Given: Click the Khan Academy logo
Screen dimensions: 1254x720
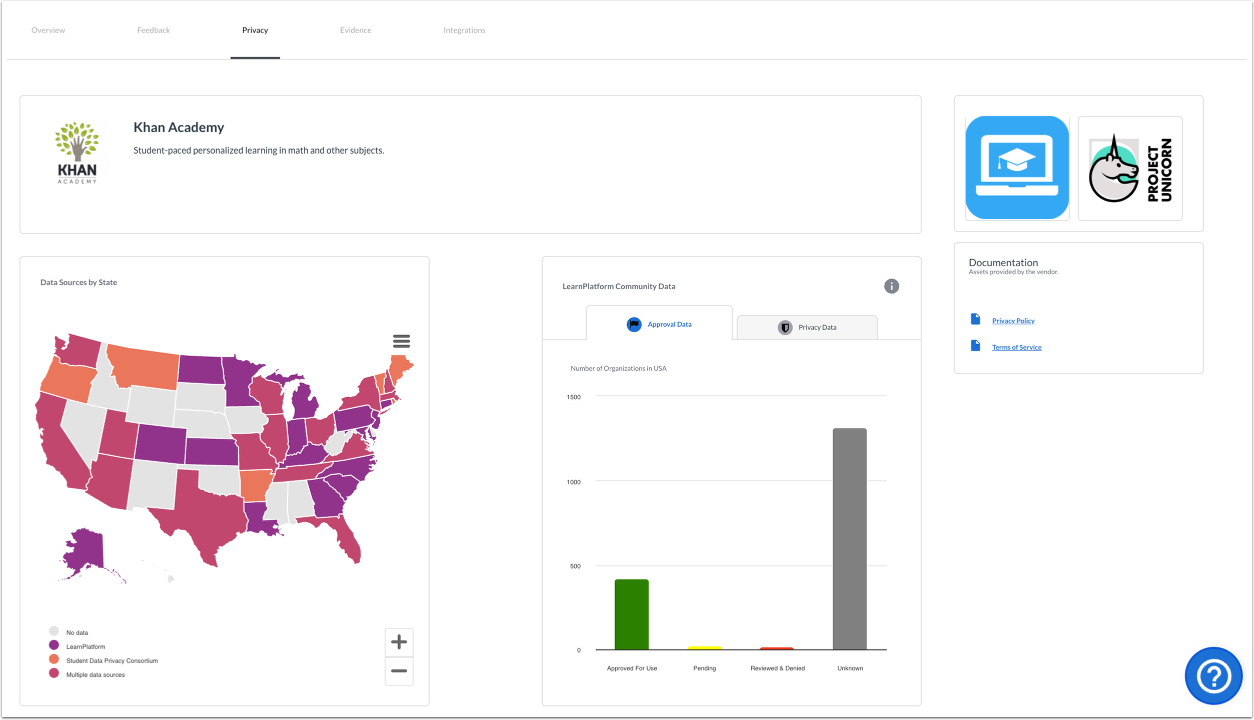Looking at the screenshot, I should pyautogui.click(x=77, y=151).
